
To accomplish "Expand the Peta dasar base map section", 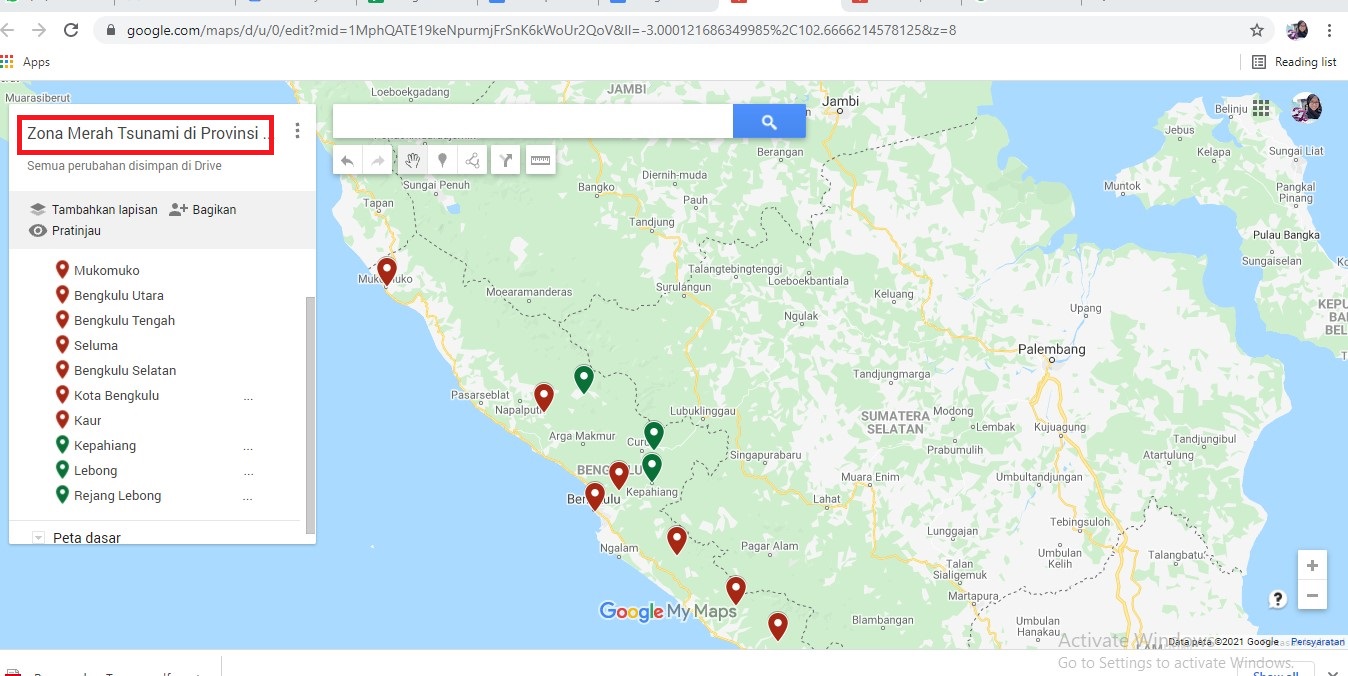I will pos(39,538).
